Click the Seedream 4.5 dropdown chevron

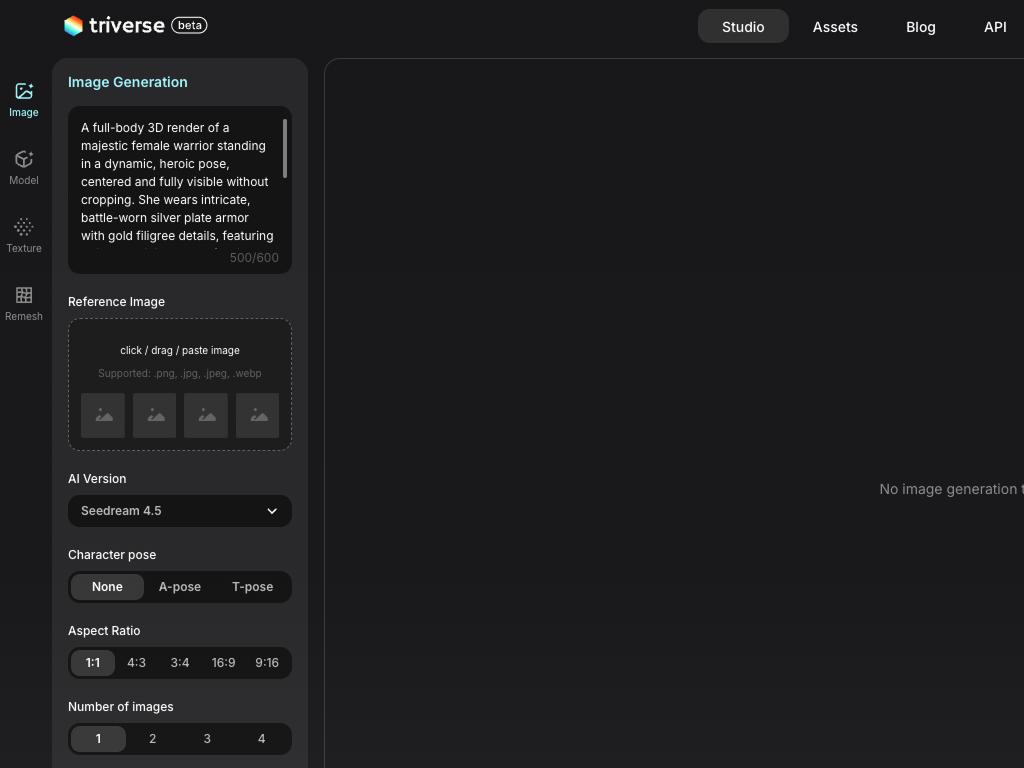point(272,511)
